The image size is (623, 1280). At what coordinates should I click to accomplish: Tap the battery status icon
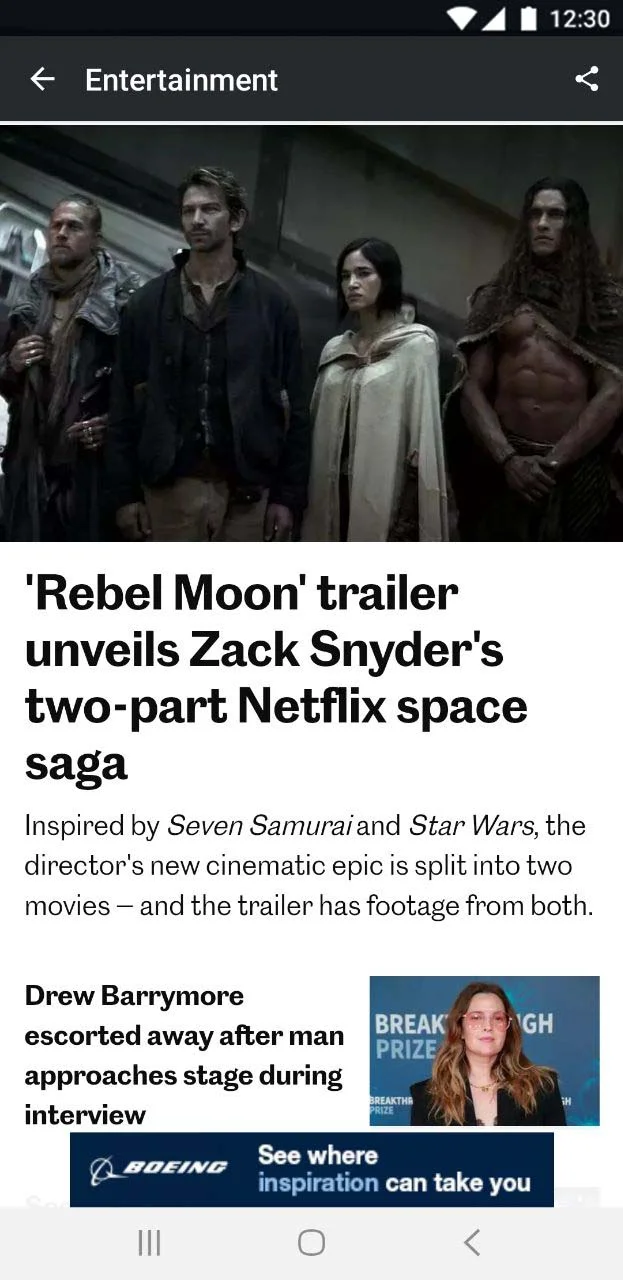point(530,18)
